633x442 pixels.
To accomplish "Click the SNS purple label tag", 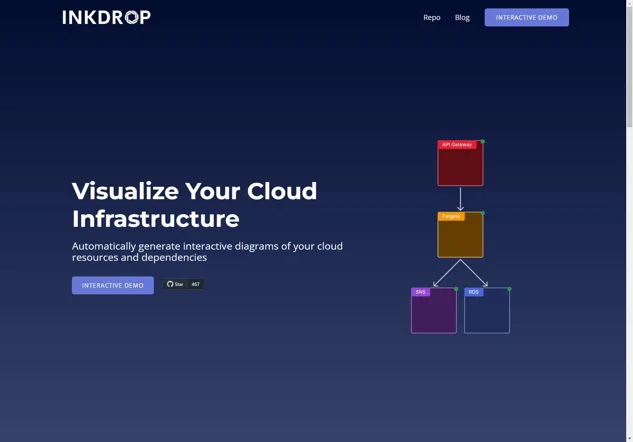I will point(421,292).
